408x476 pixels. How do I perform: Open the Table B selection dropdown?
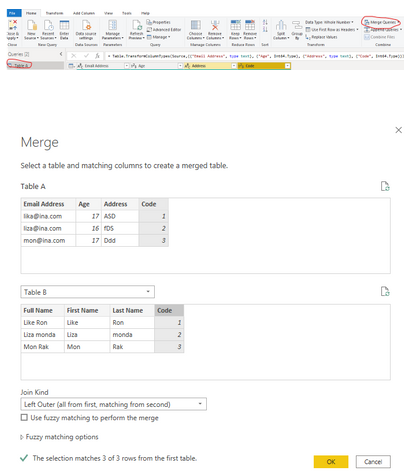(88, 292)
